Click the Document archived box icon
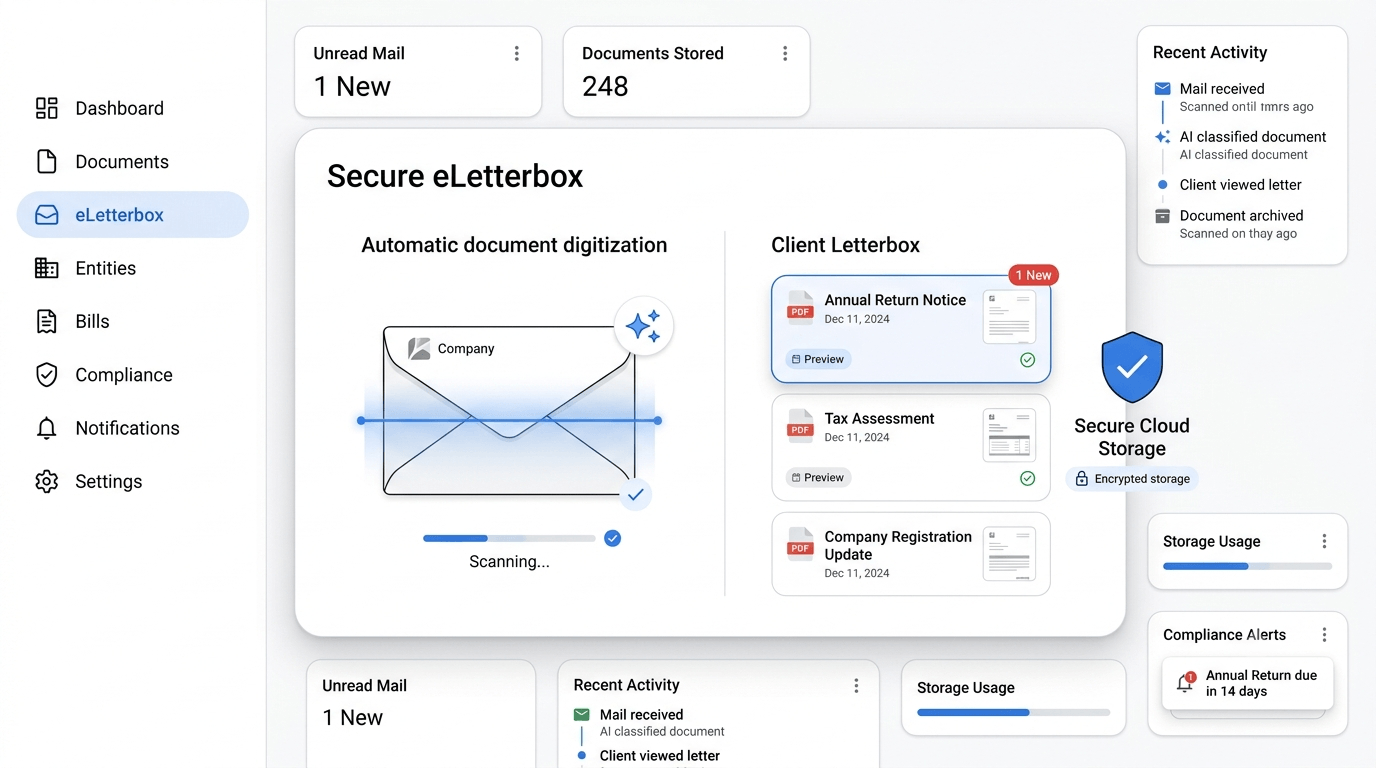Screen dimensions: 1376x768 (x=1162, y=216)
